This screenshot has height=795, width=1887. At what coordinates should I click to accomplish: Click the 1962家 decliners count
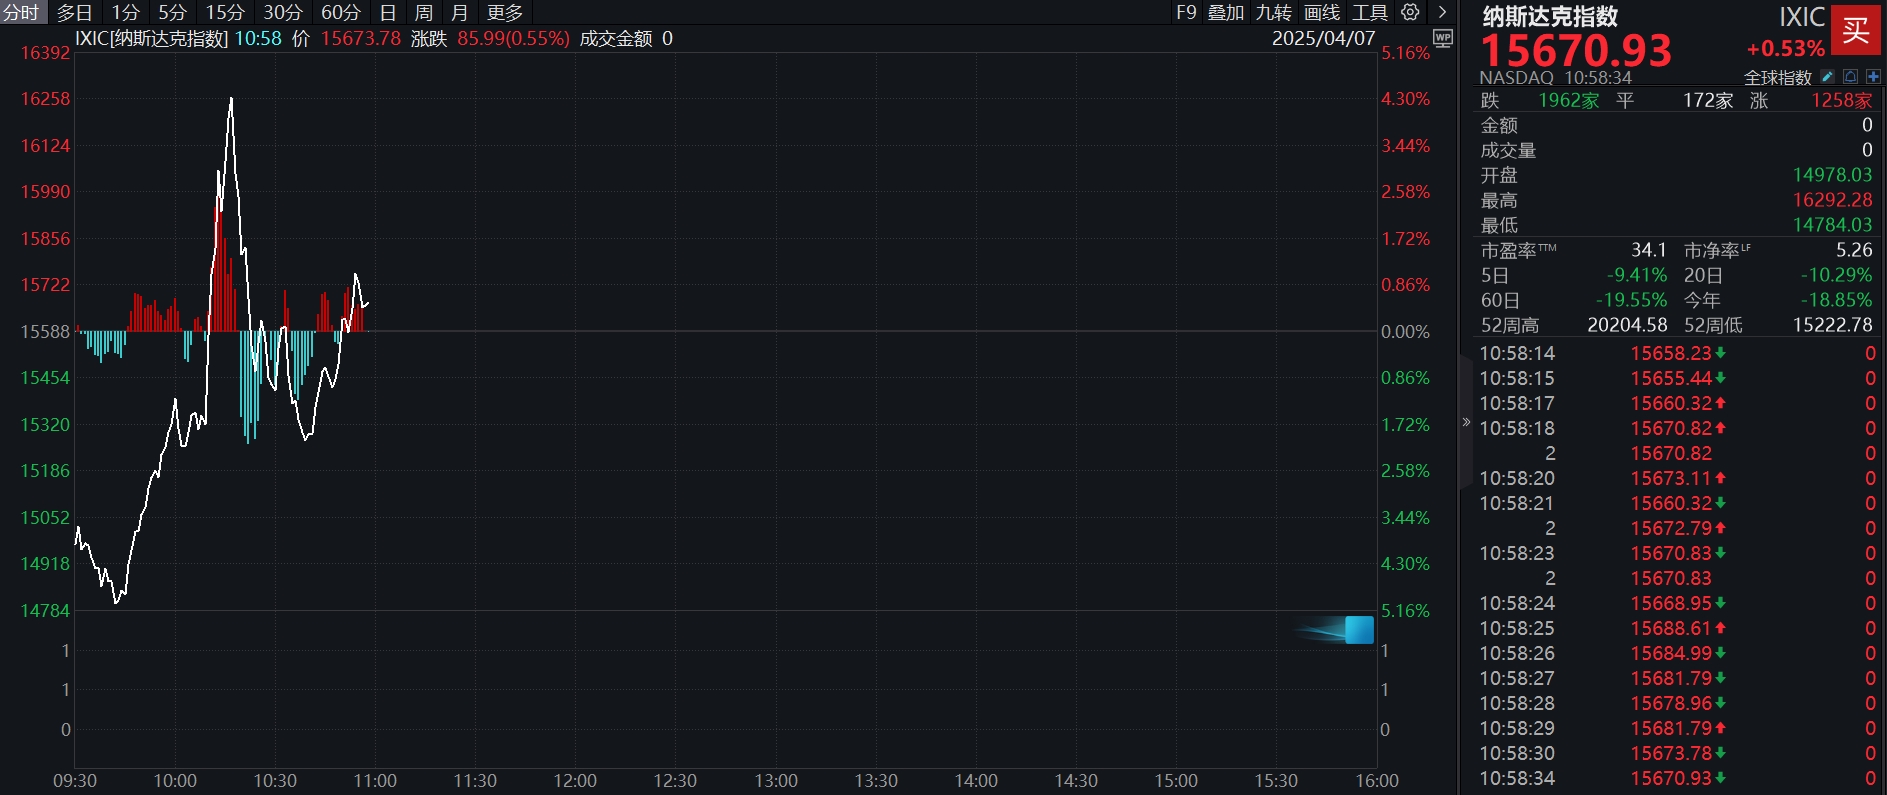(1569, 100)
